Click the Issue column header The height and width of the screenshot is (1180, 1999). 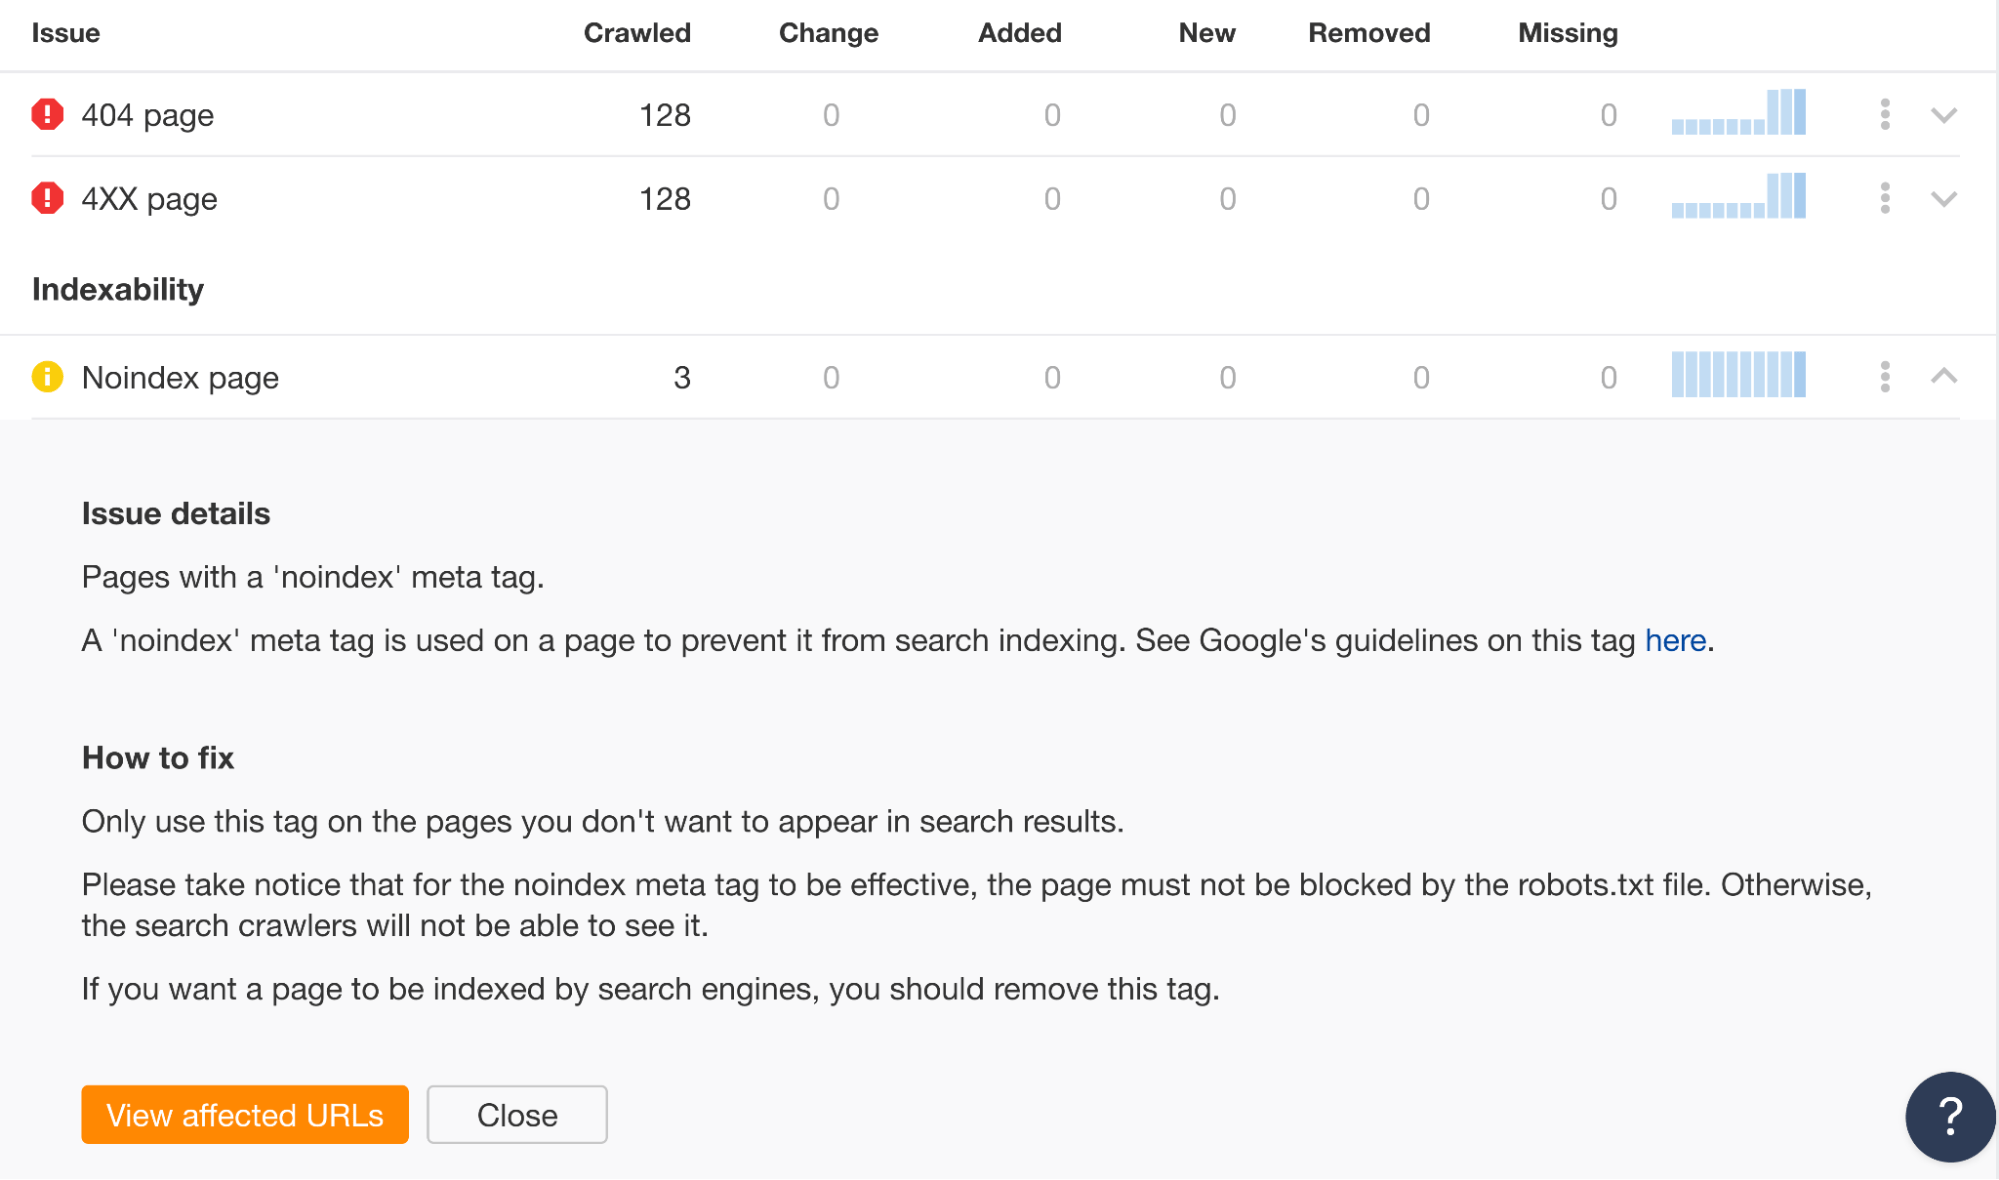[x=66, y=32]
